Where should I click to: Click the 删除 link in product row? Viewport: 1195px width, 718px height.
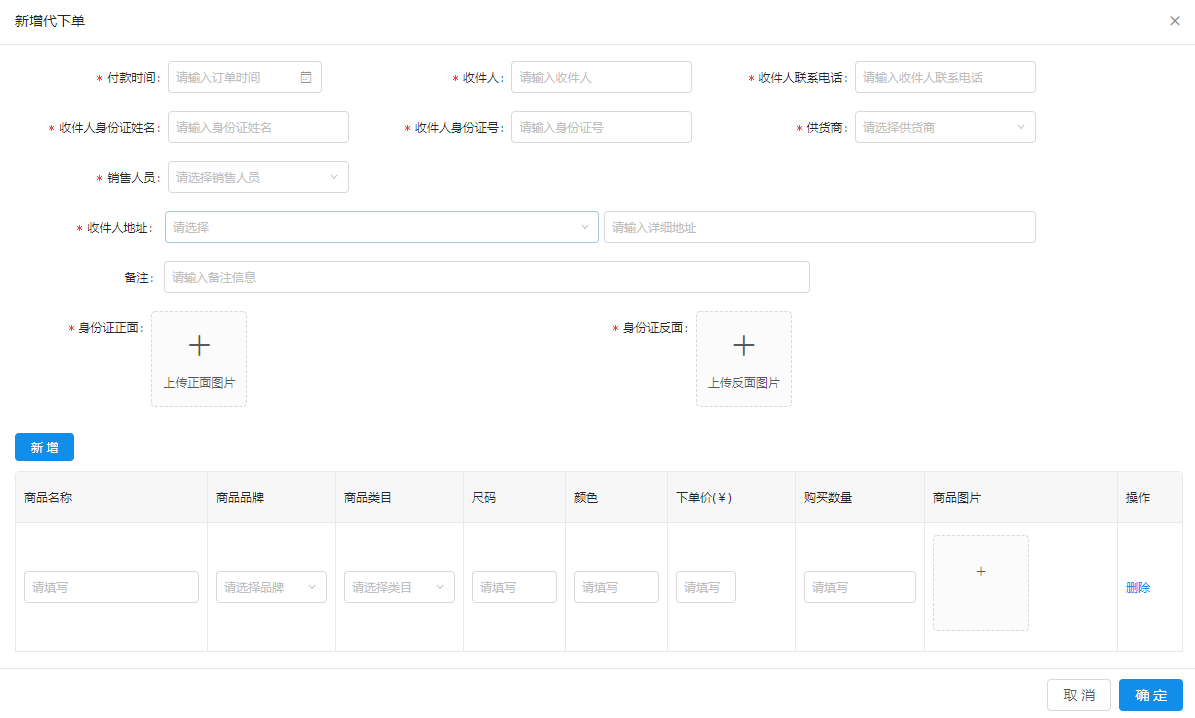click(x=1138, y=588)
